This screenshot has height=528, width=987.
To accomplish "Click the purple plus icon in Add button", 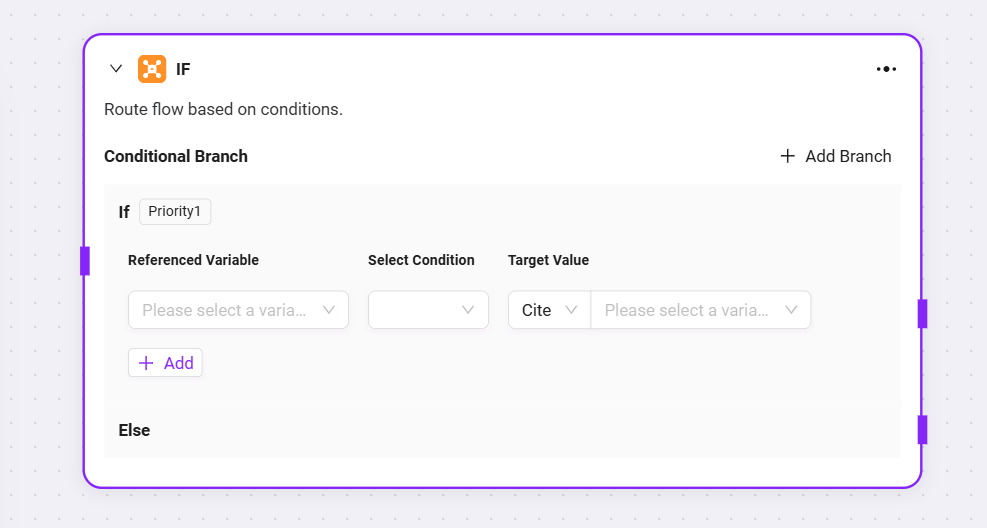I will [146, 363].
